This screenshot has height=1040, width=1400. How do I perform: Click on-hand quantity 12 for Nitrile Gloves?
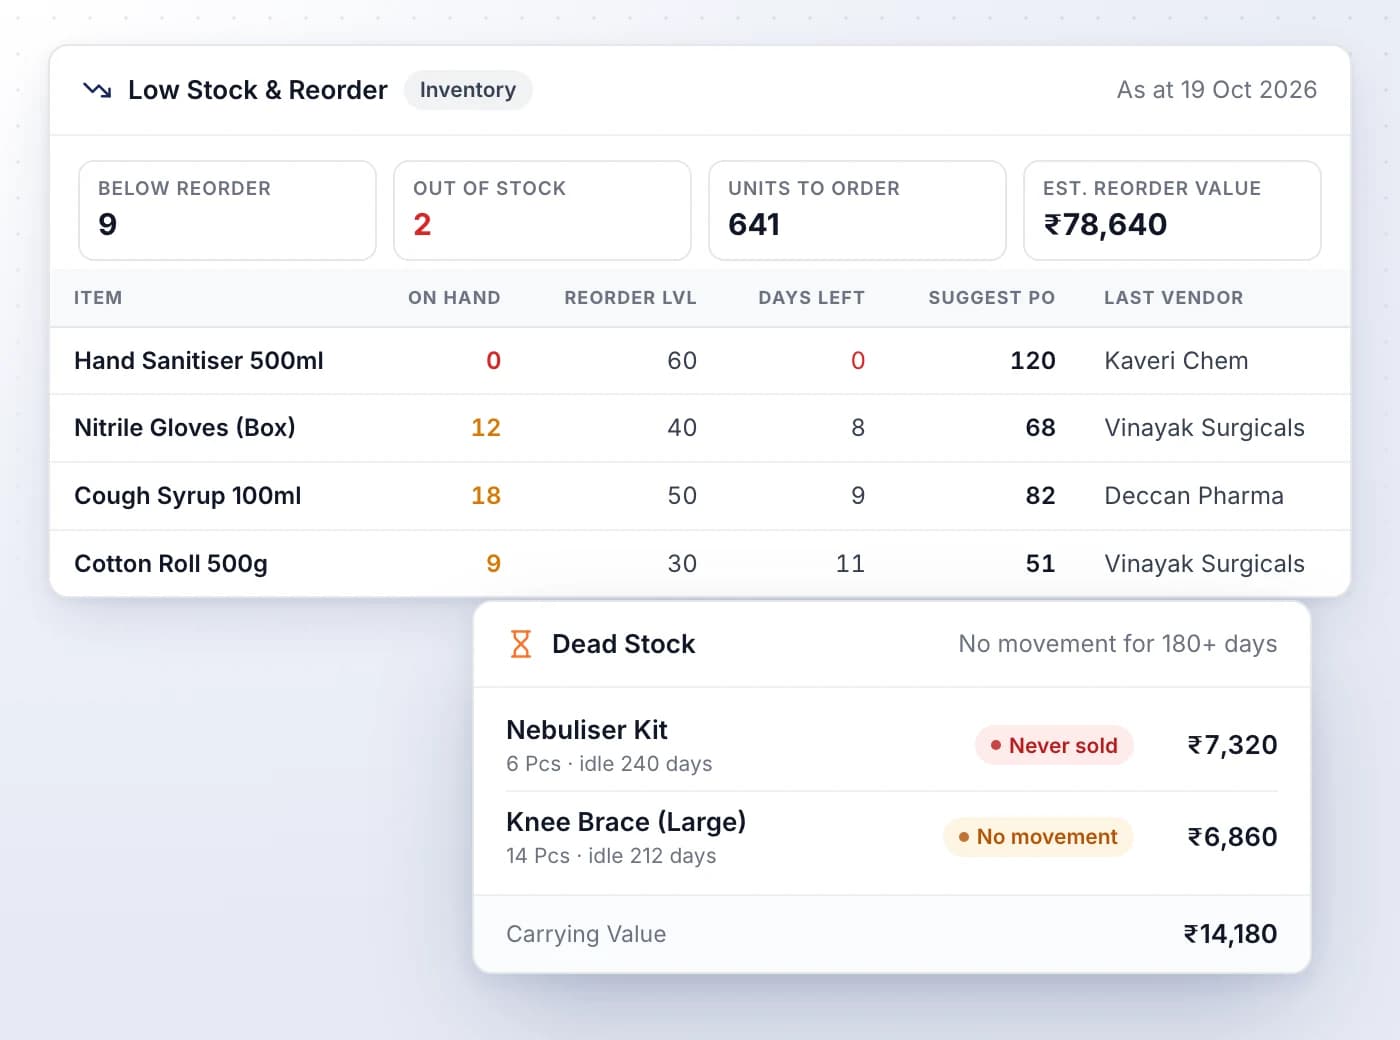coord(486,428)
